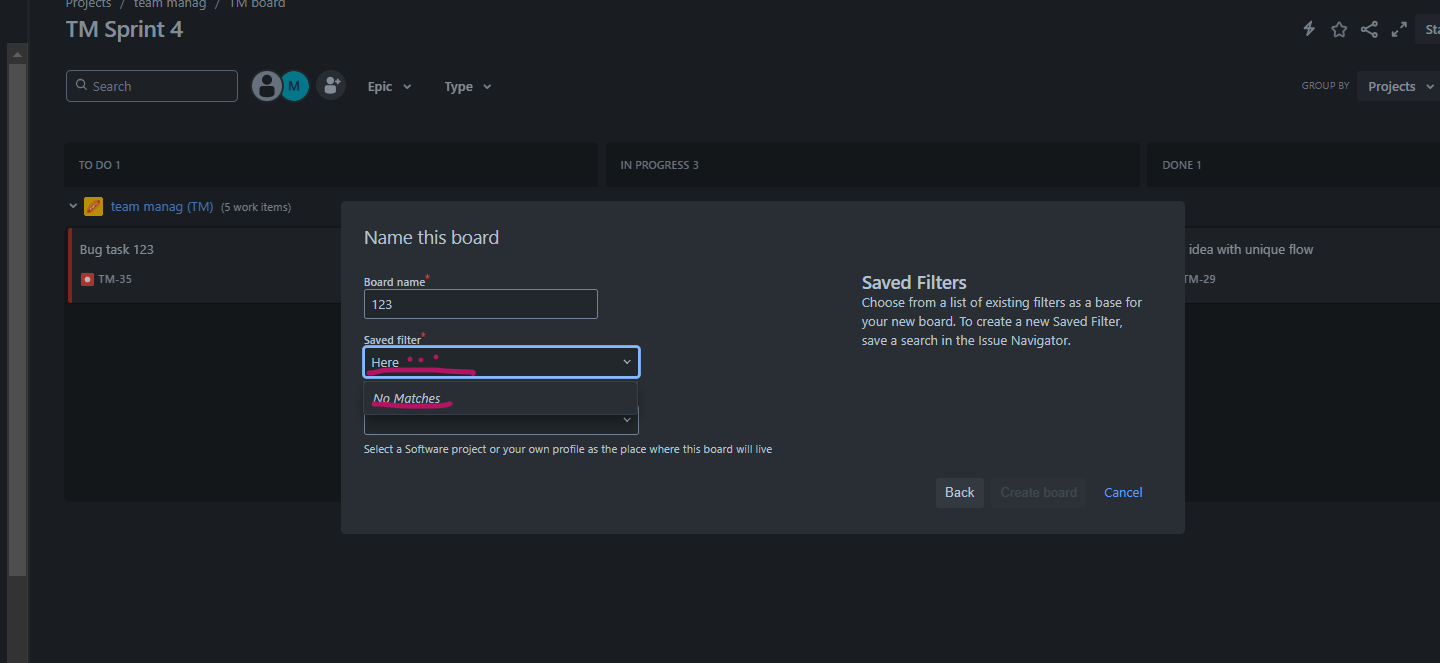The height and width of the screenshot is (663, 1440).
Task: Open the Type filter dropdown
Action: 468,87
